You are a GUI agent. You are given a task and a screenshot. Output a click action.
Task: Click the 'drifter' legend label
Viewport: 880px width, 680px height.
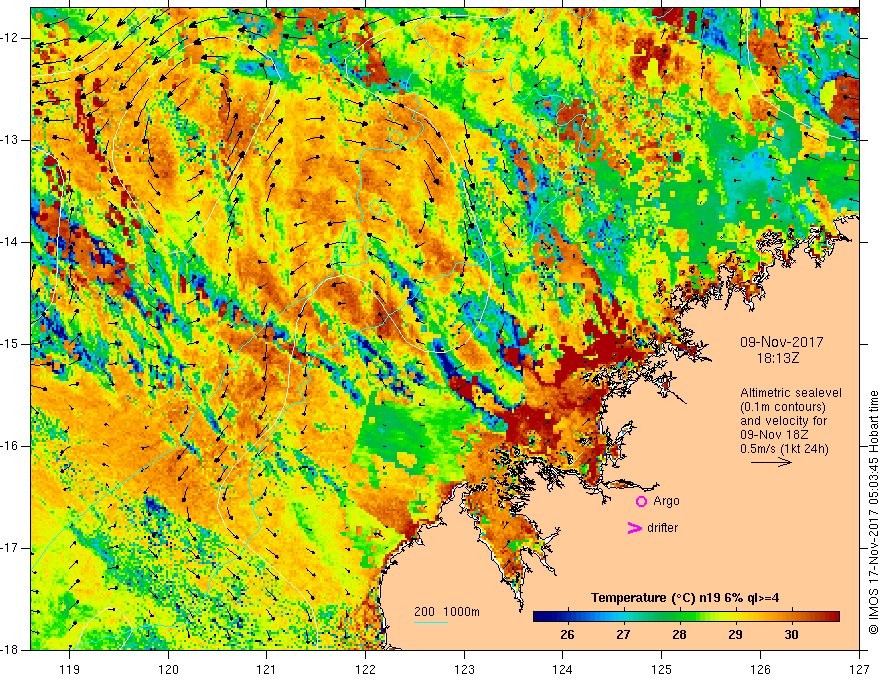[x=662, y=528]
